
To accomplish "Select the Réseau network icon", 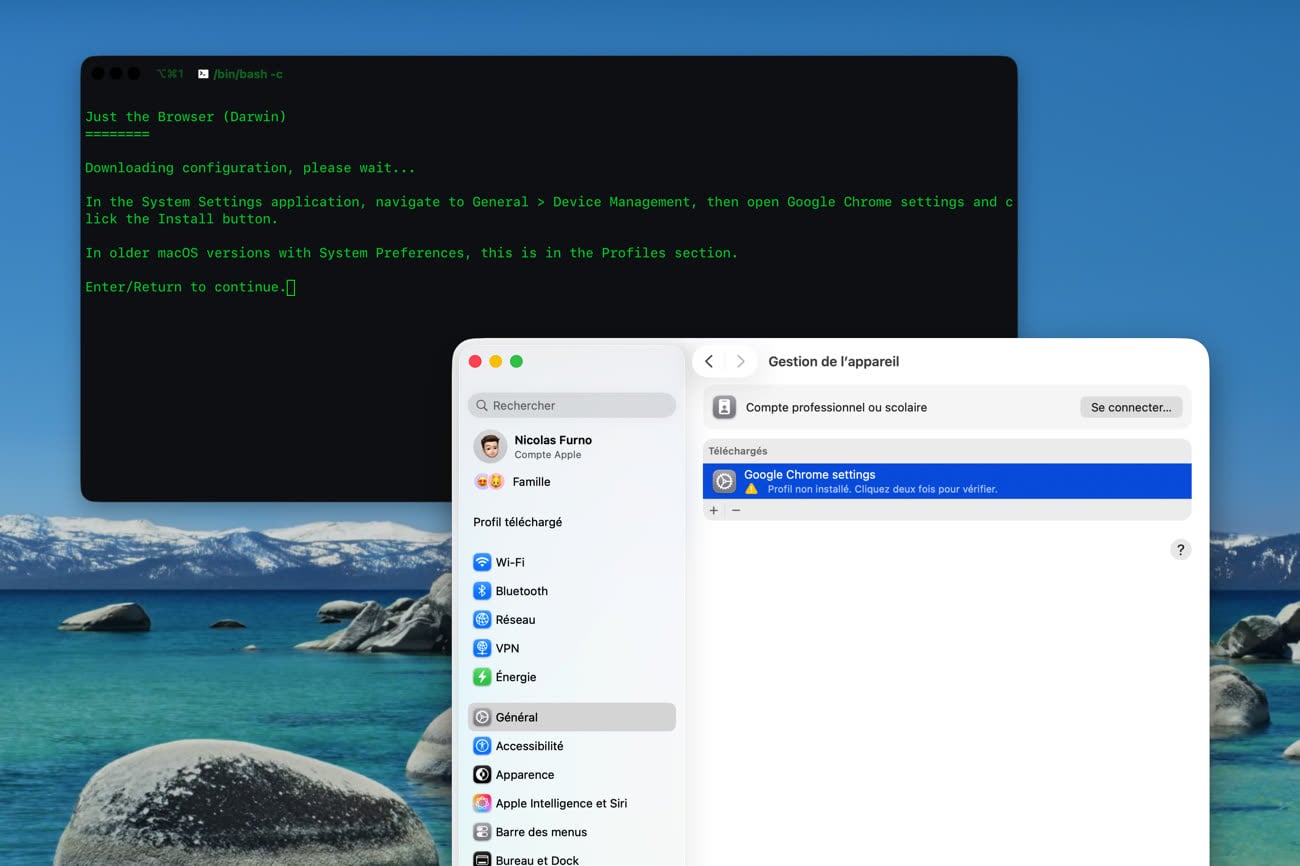I will tap(482, 620).
